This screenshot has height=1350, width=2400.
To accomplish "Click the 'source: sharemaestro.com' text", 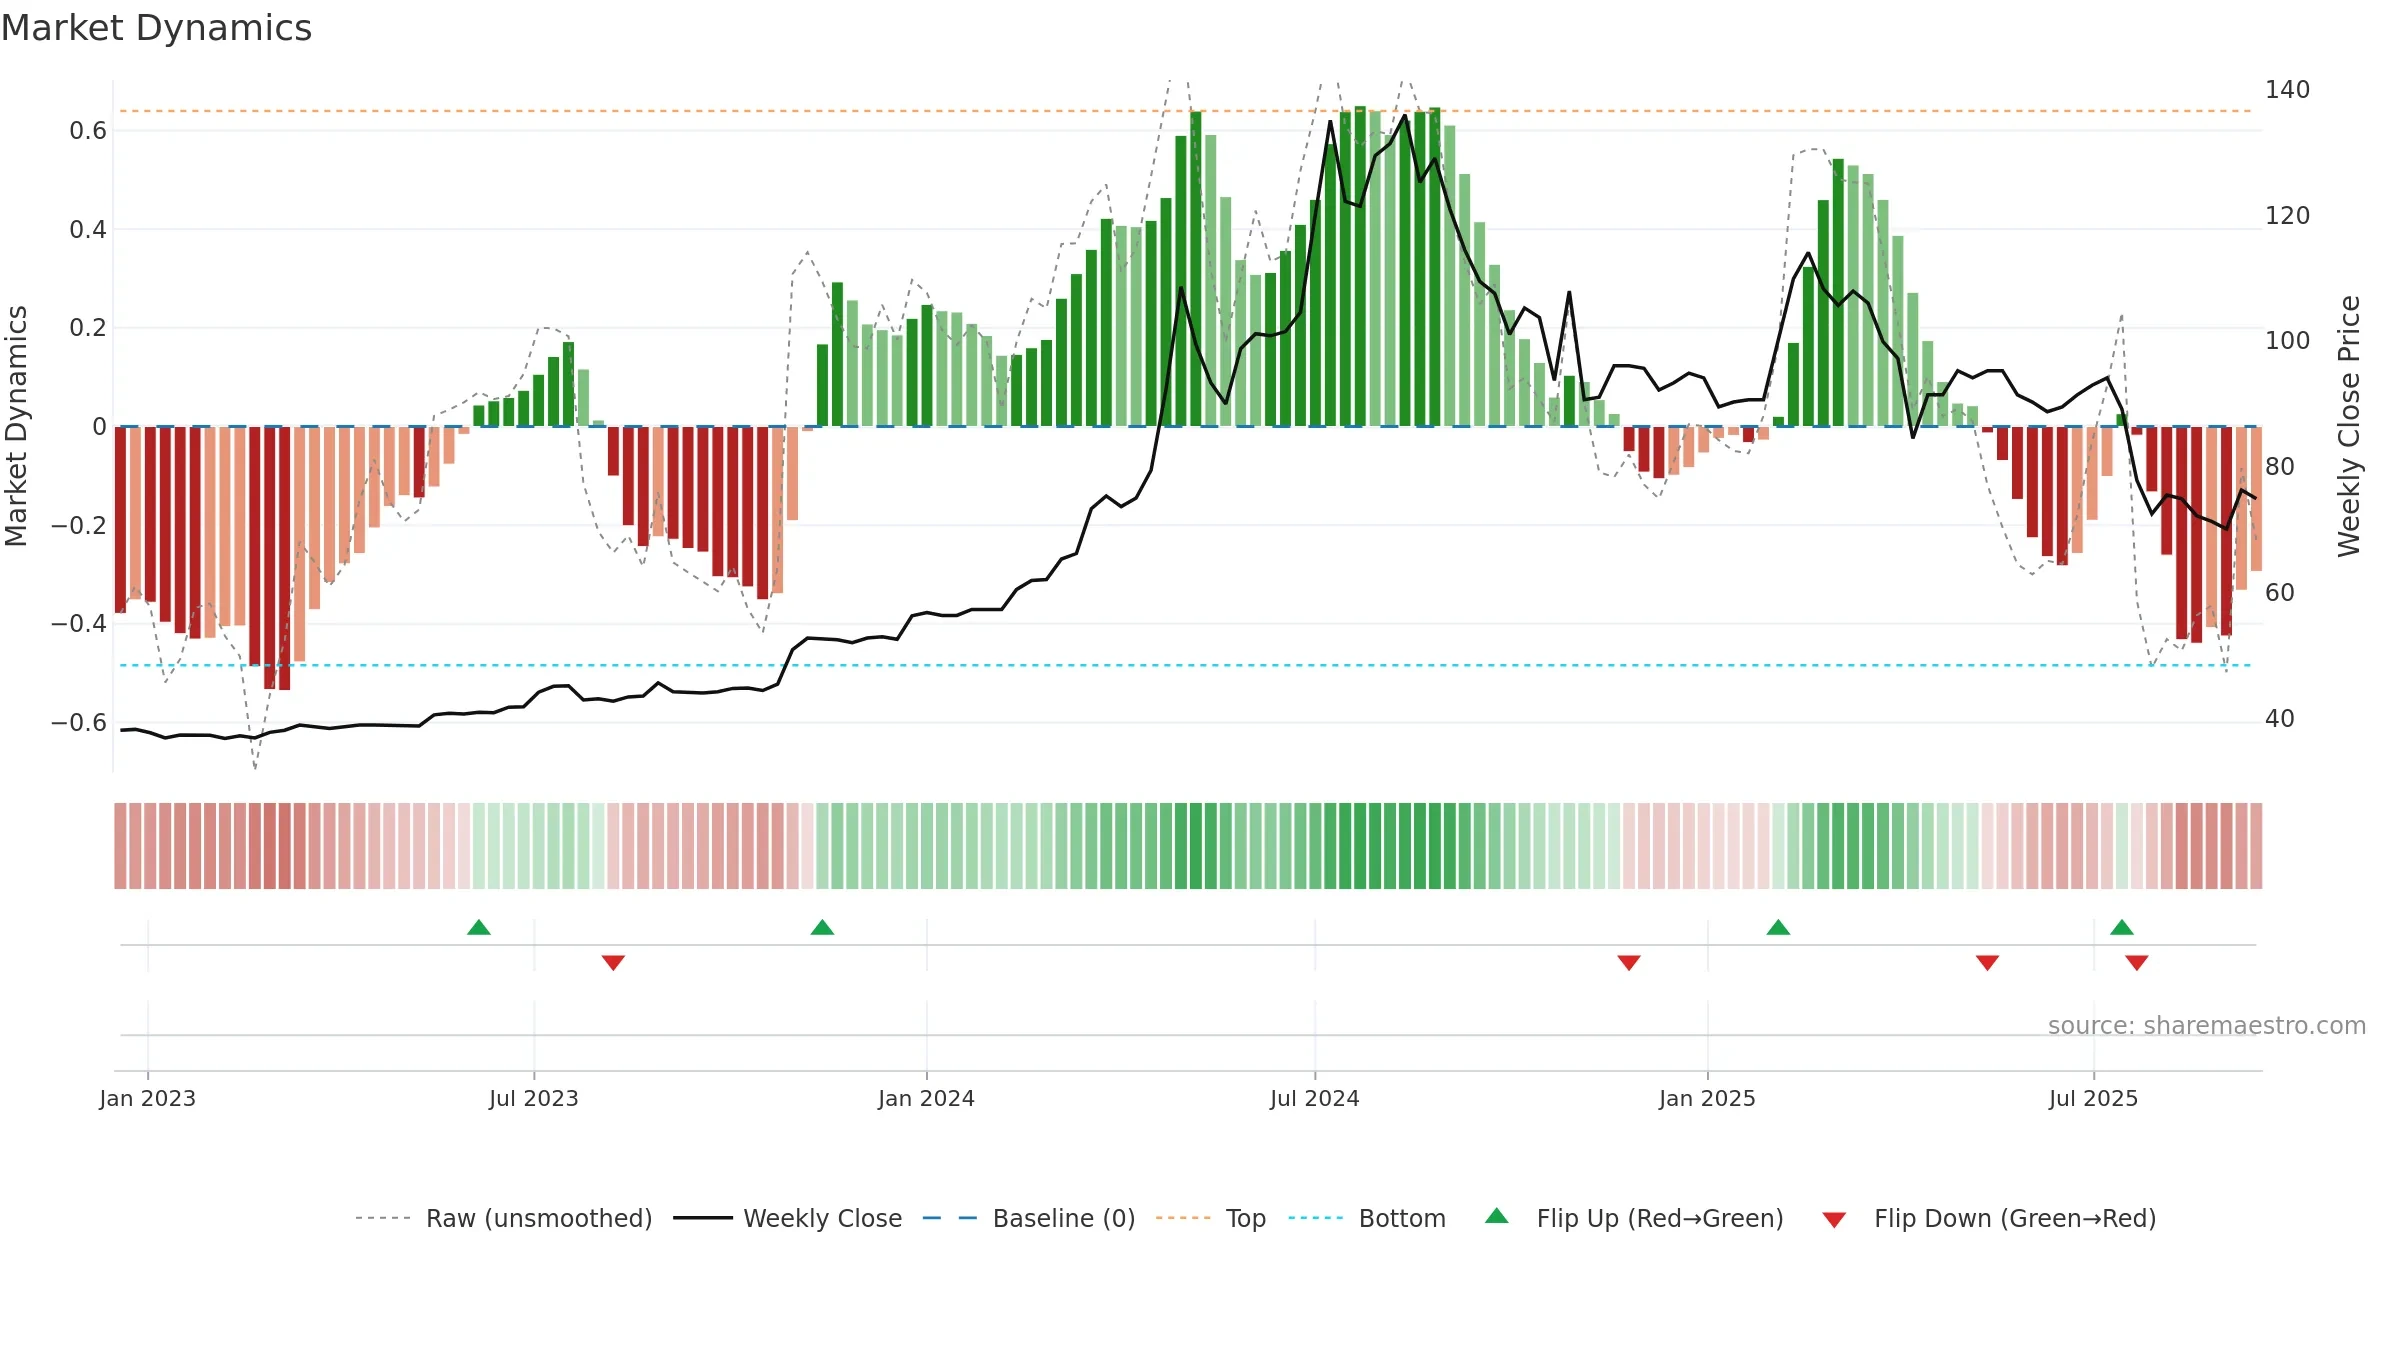I will click(x=2207, y=1025).
